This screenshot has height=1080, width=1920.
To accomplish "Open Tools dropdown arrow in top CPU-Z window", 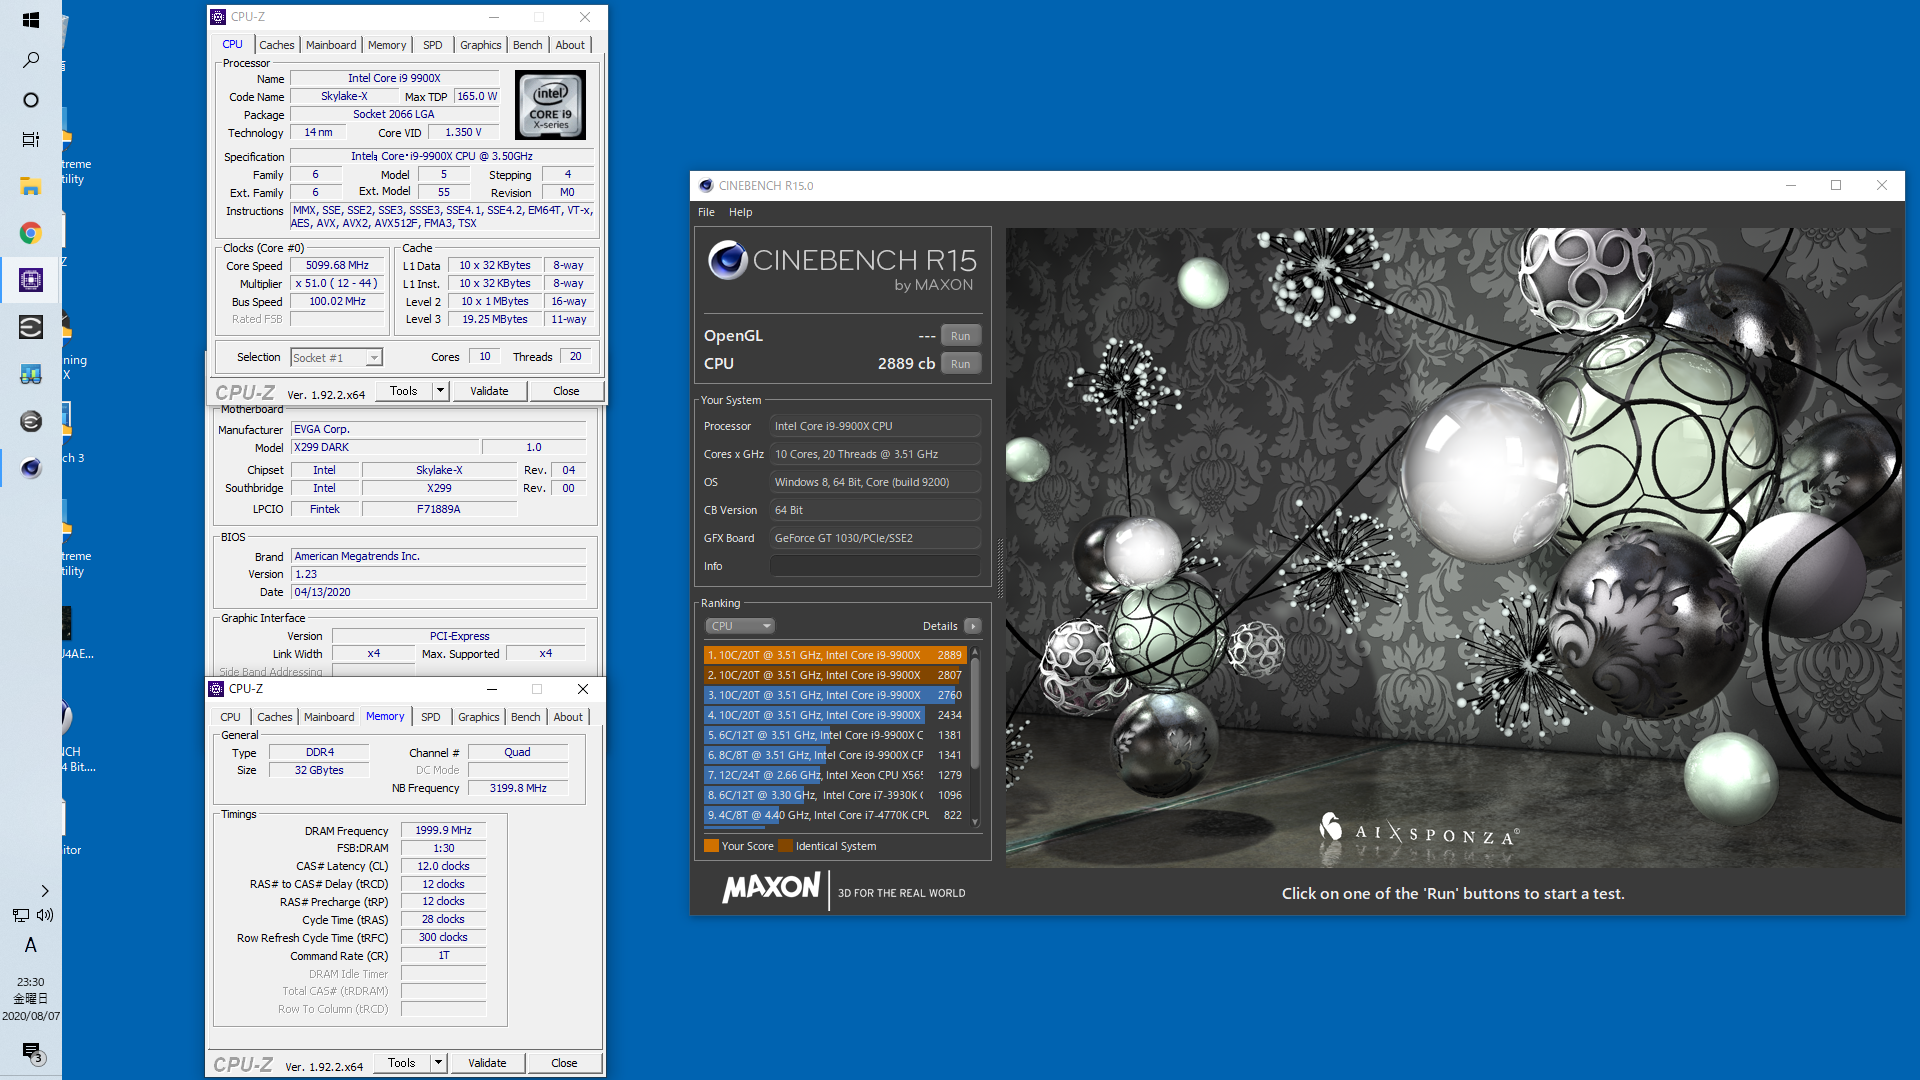I will (440, 391).
